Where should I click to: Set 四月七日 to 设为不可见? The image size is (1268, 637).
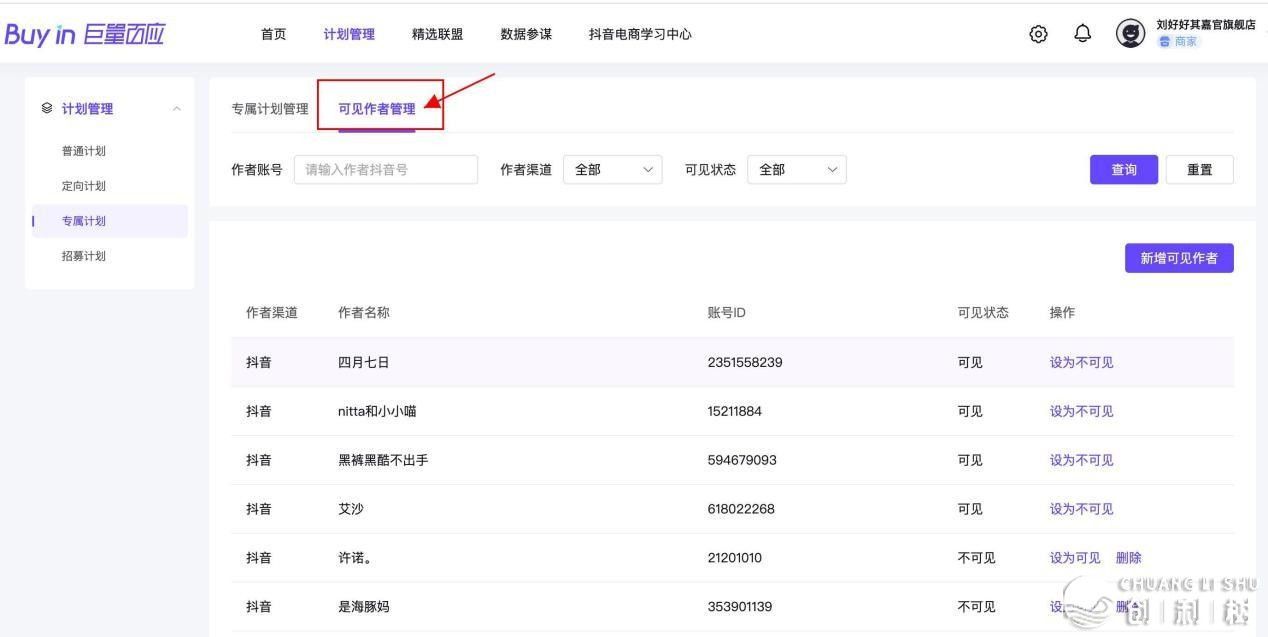click(x=1081, y=363)
